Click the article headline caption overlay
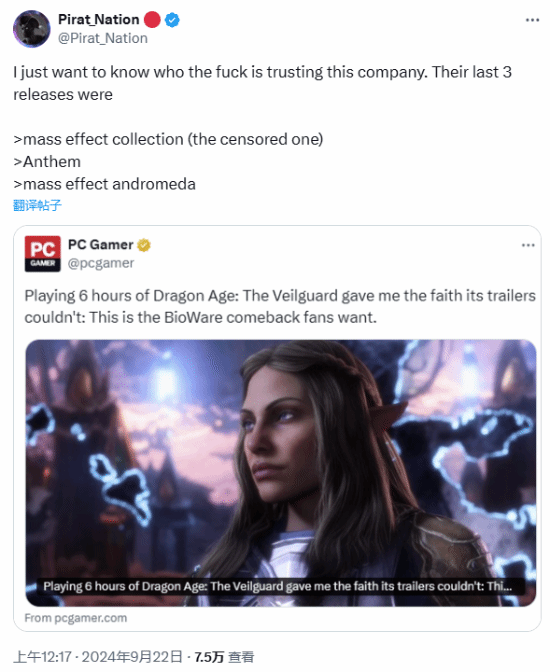 [277, 586]
